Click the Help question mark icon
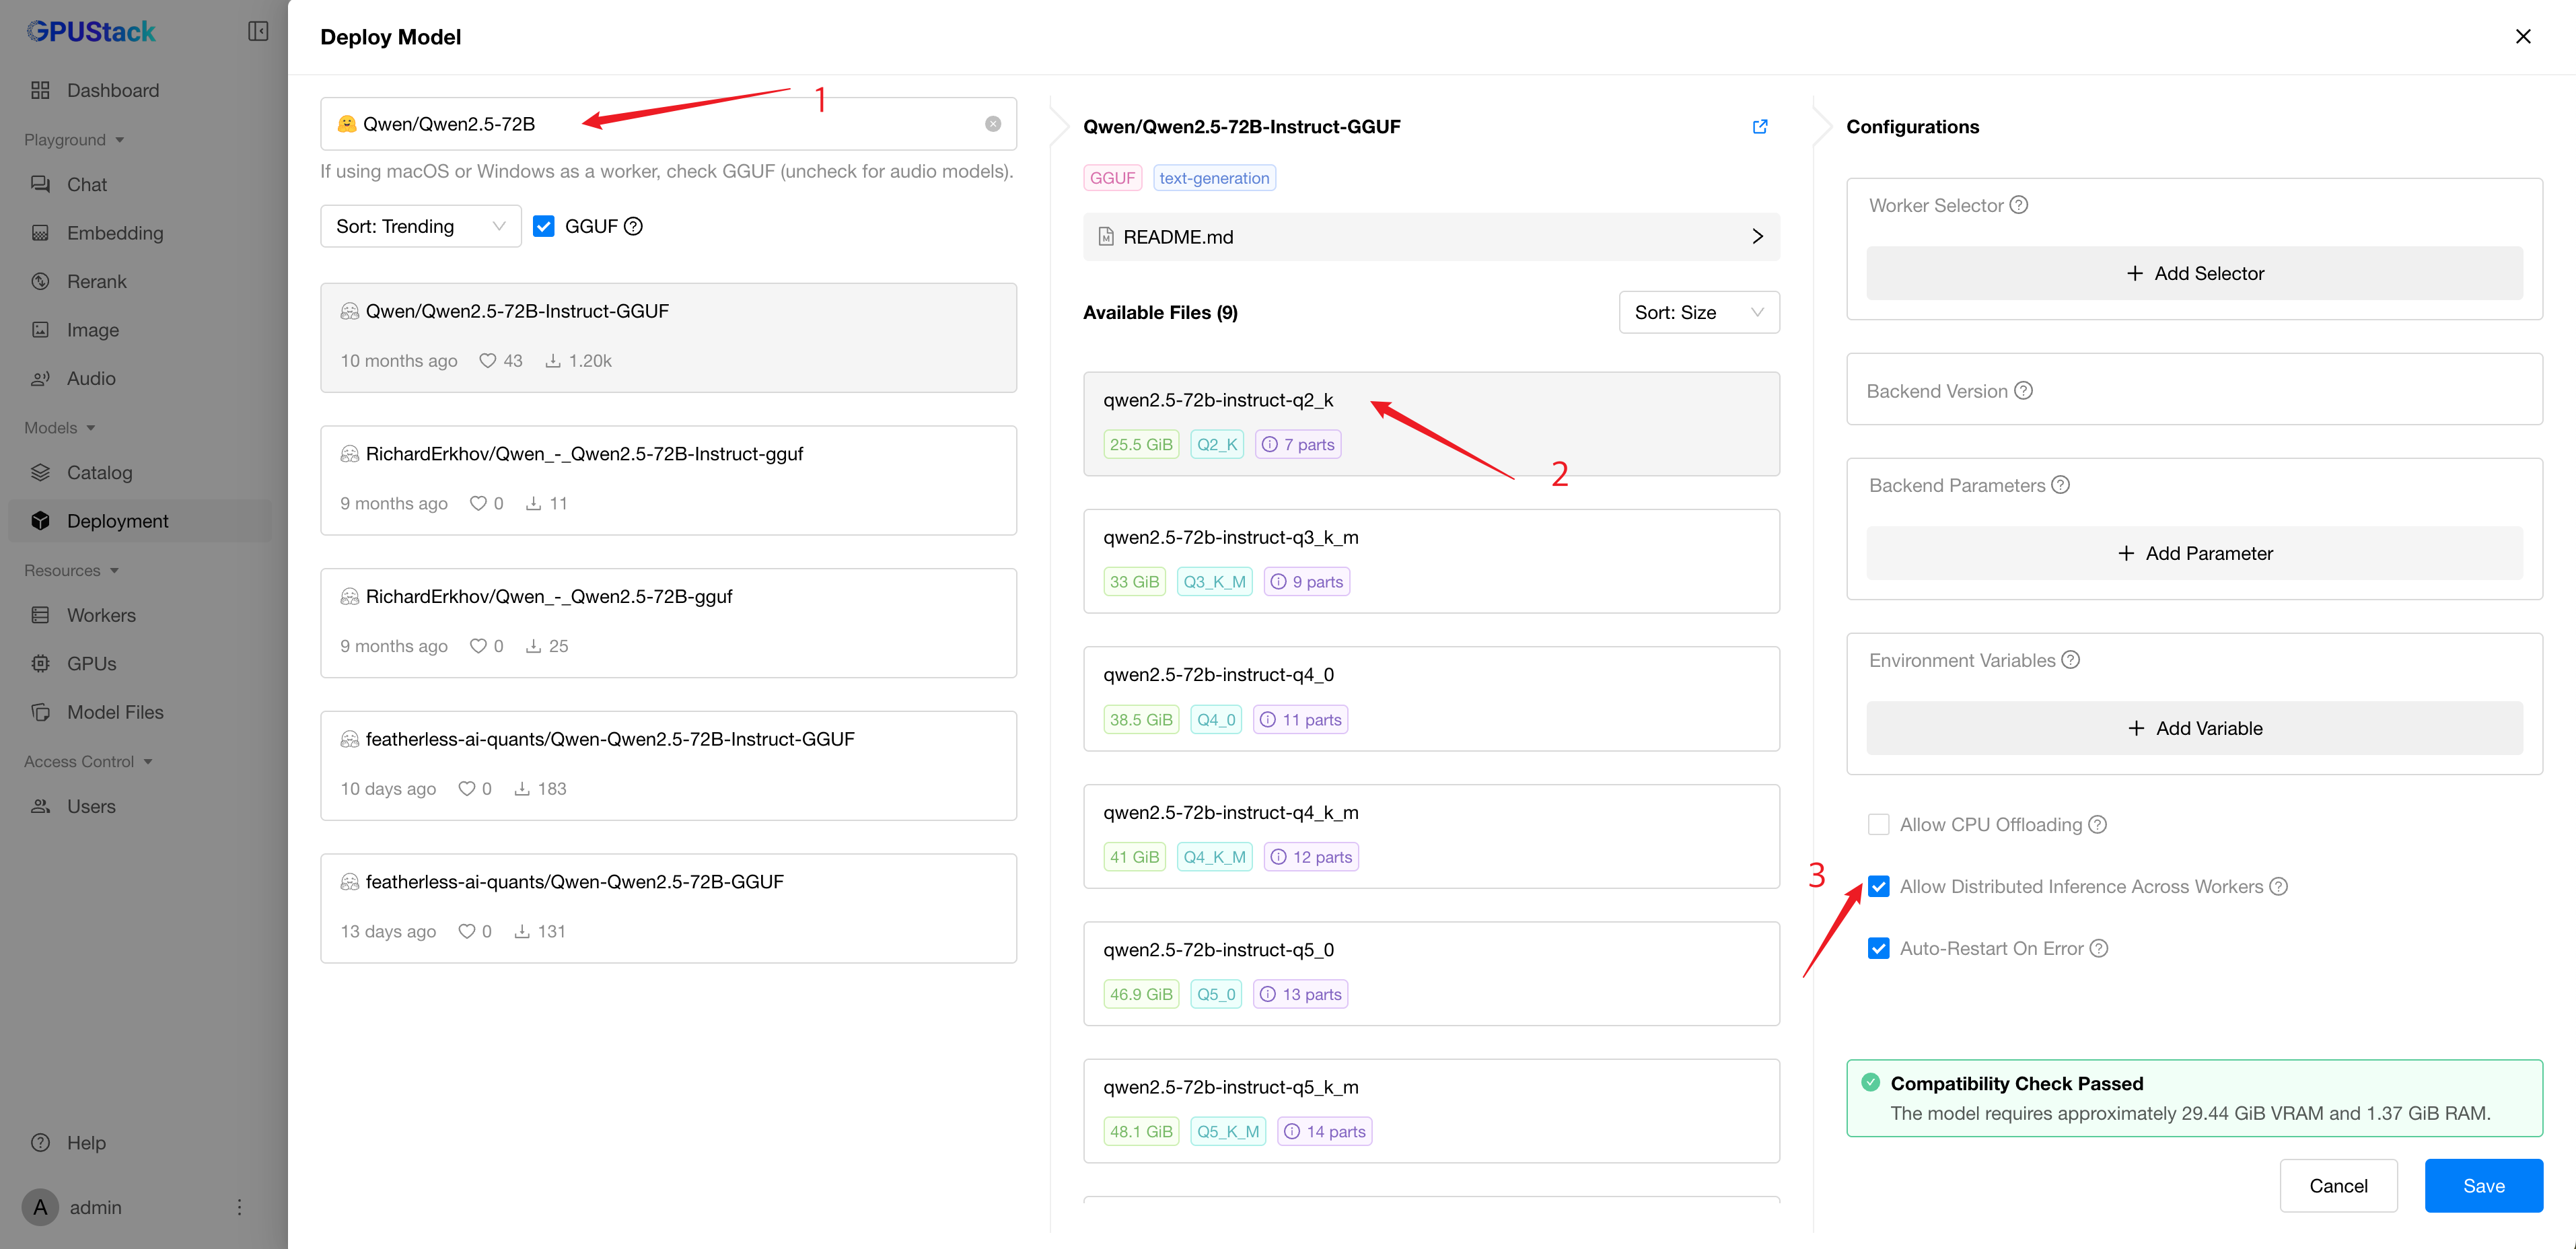The width and height of the screenshot is (2576, 1249). point(40,1142)
